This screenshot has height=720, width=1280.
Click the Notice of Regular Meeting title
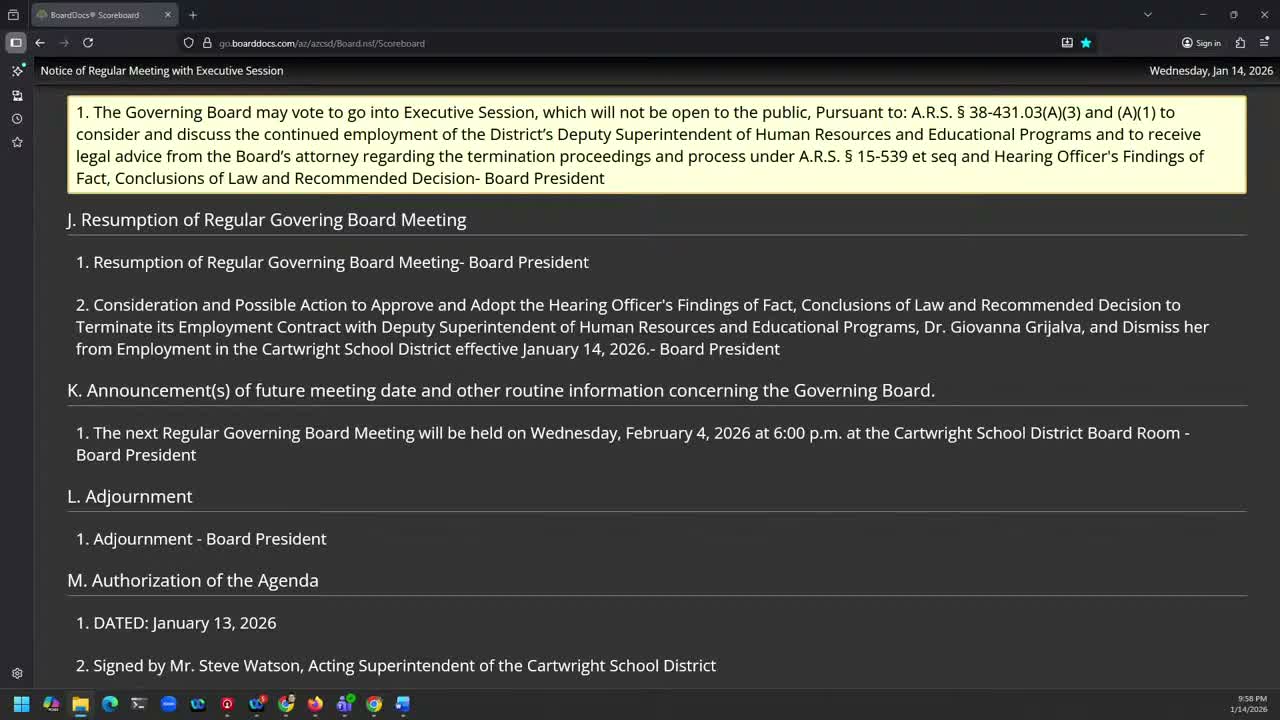point(162,71)
